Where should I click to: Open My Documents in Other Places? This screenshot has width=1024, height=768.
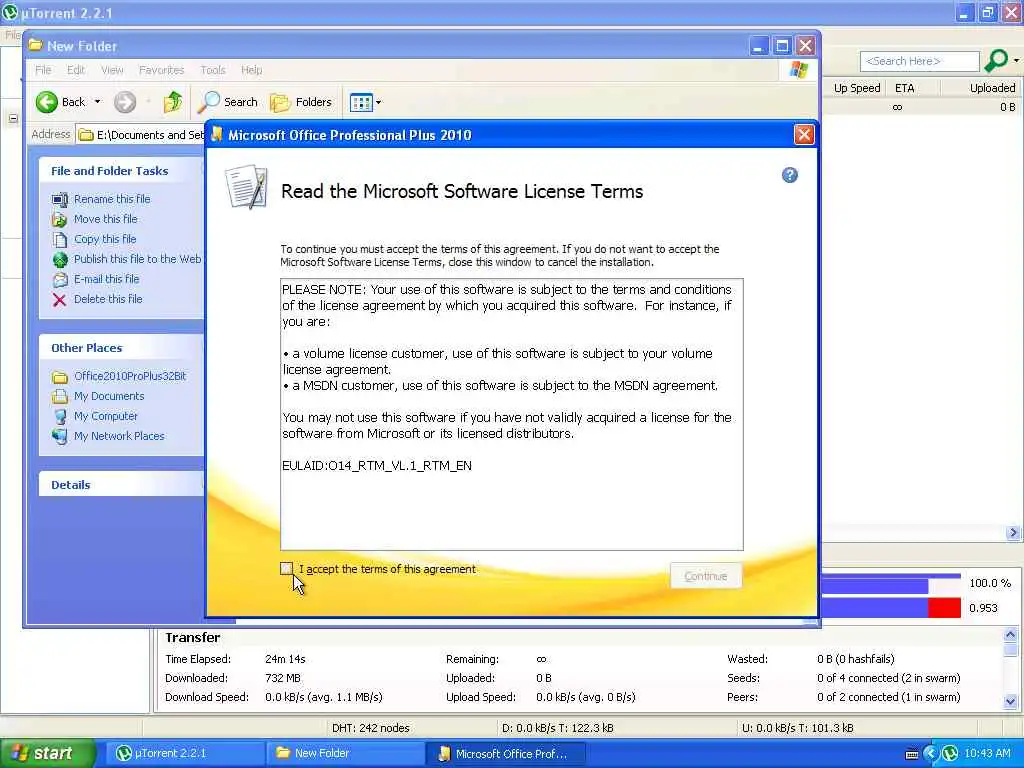coord(109,396)
